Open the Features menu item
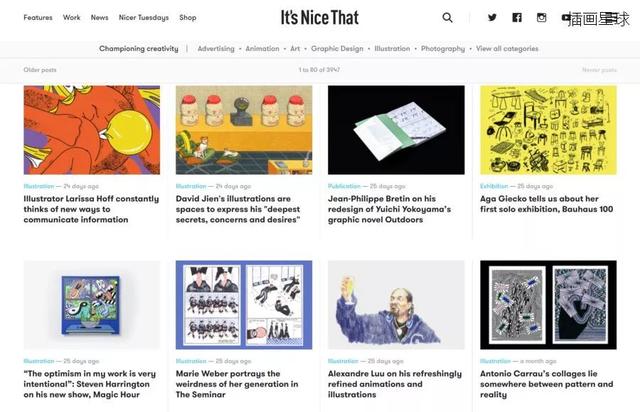 pos(38,18)
